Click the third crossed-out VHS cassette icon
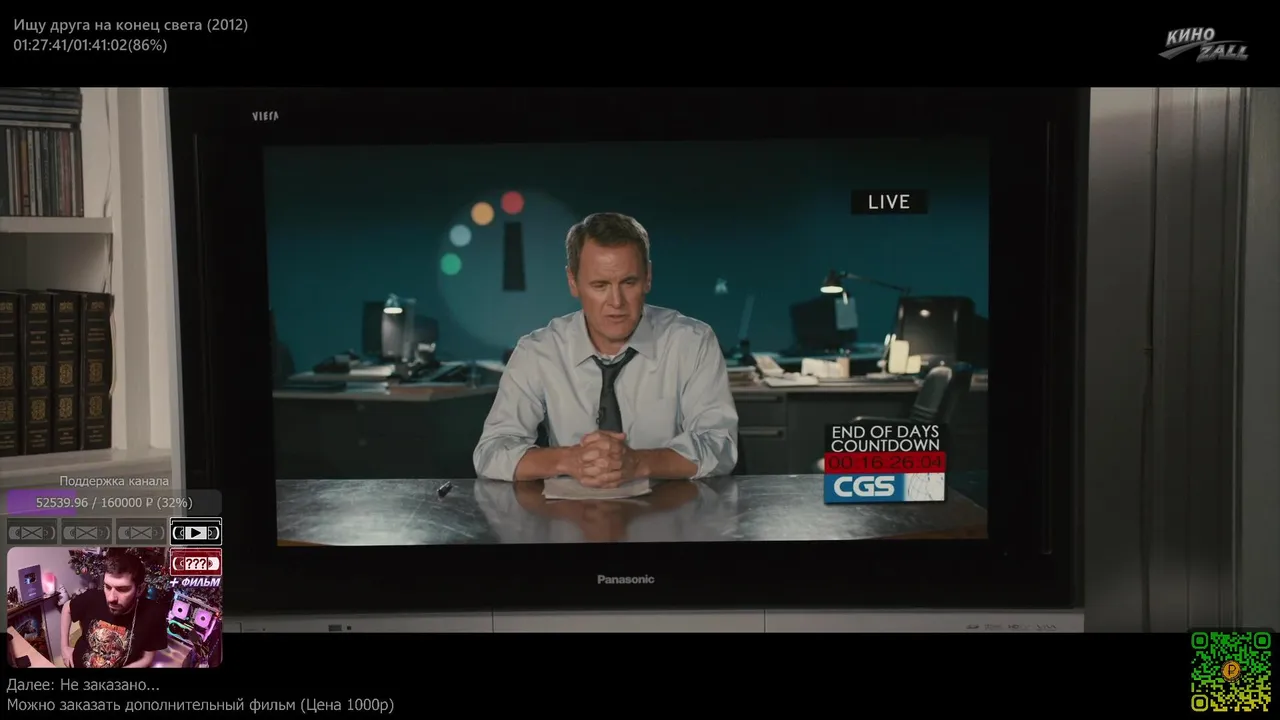Image resolution: width=1280 pixels, height=720 pixels. [x=141, y=533]
